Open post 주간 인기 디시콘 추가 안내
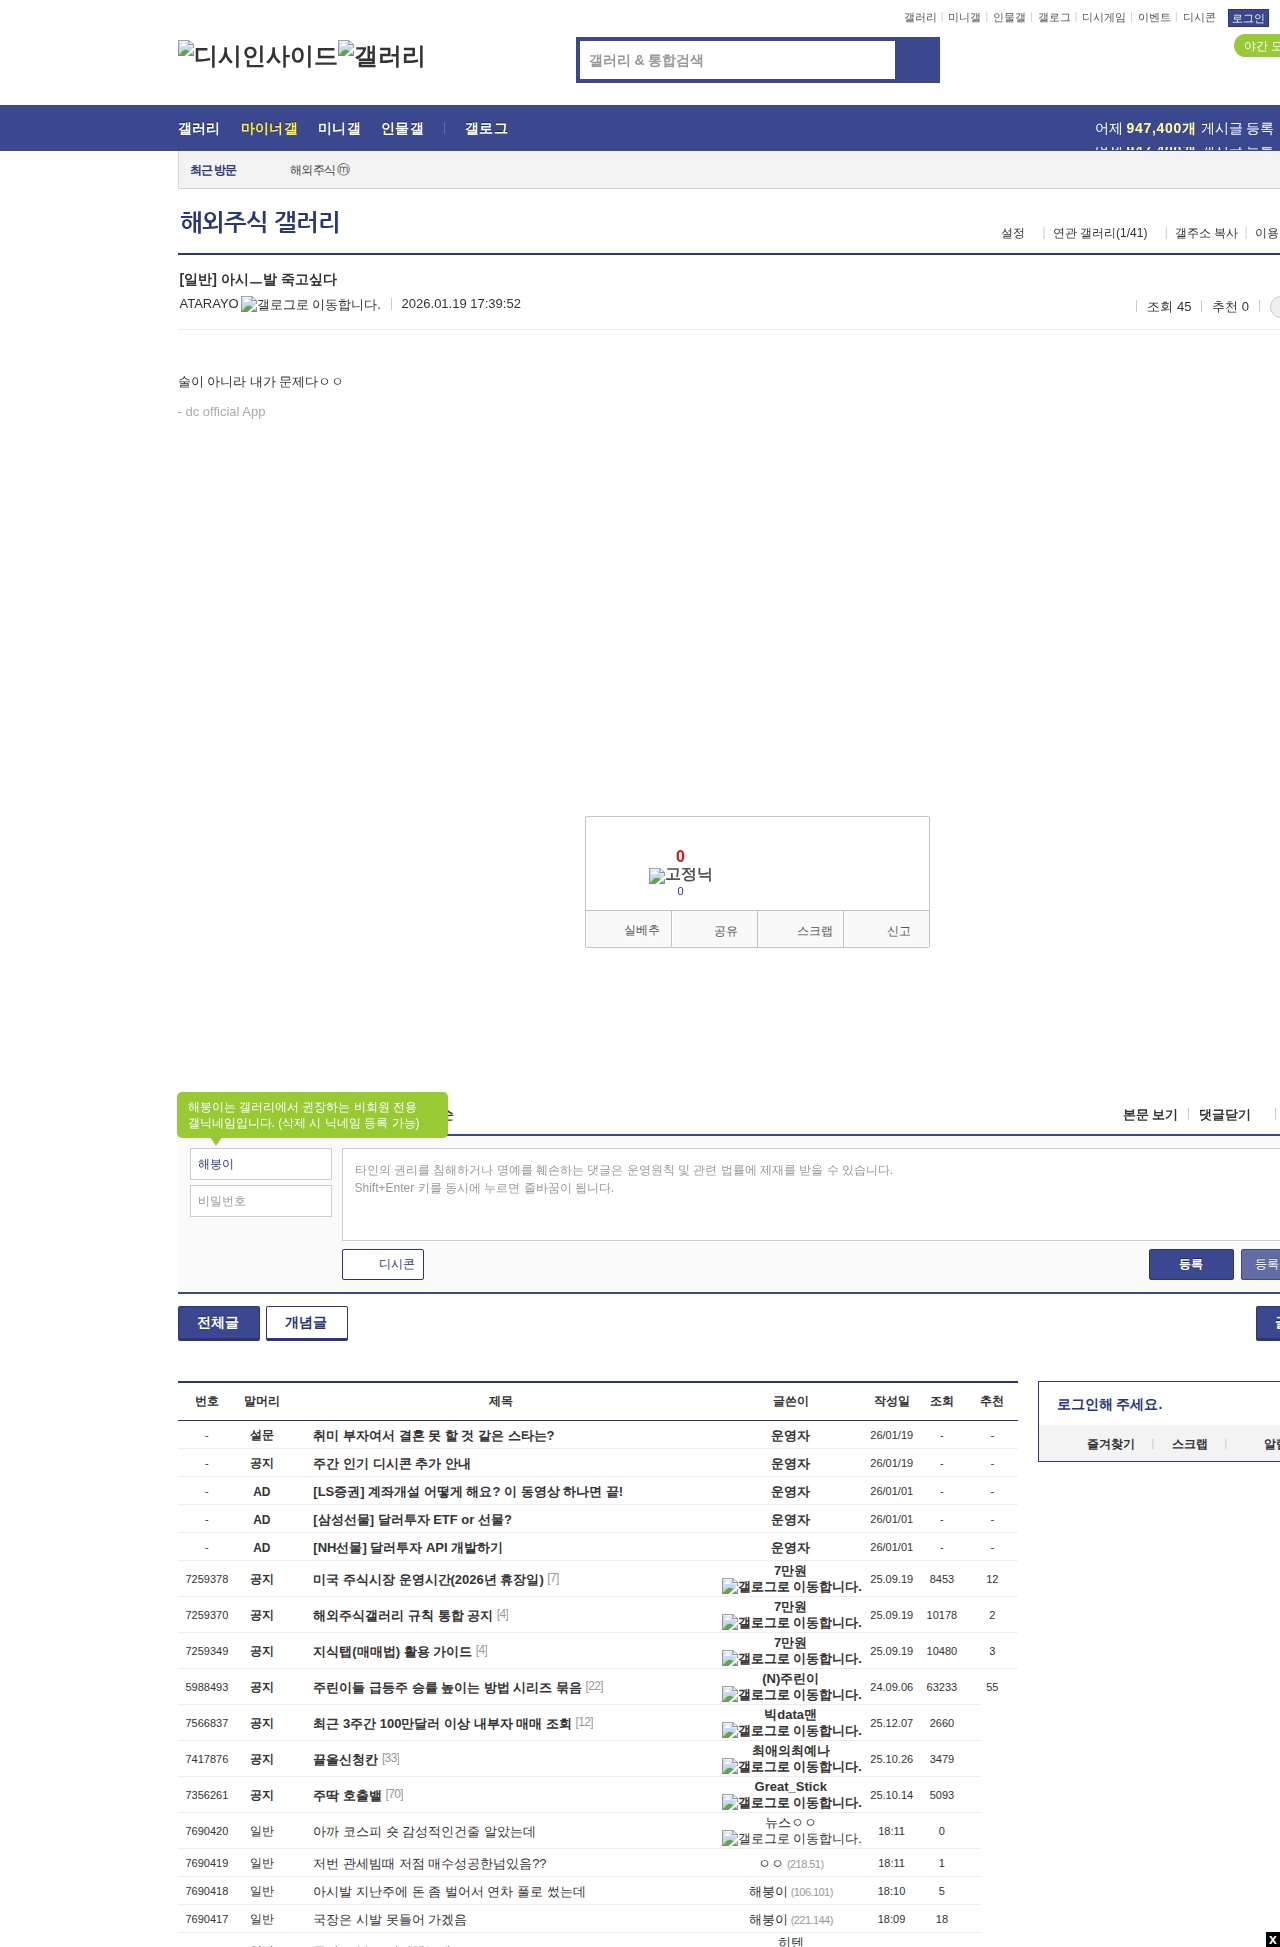Screen dimensions: 1280x1947 pos(391,1463)
